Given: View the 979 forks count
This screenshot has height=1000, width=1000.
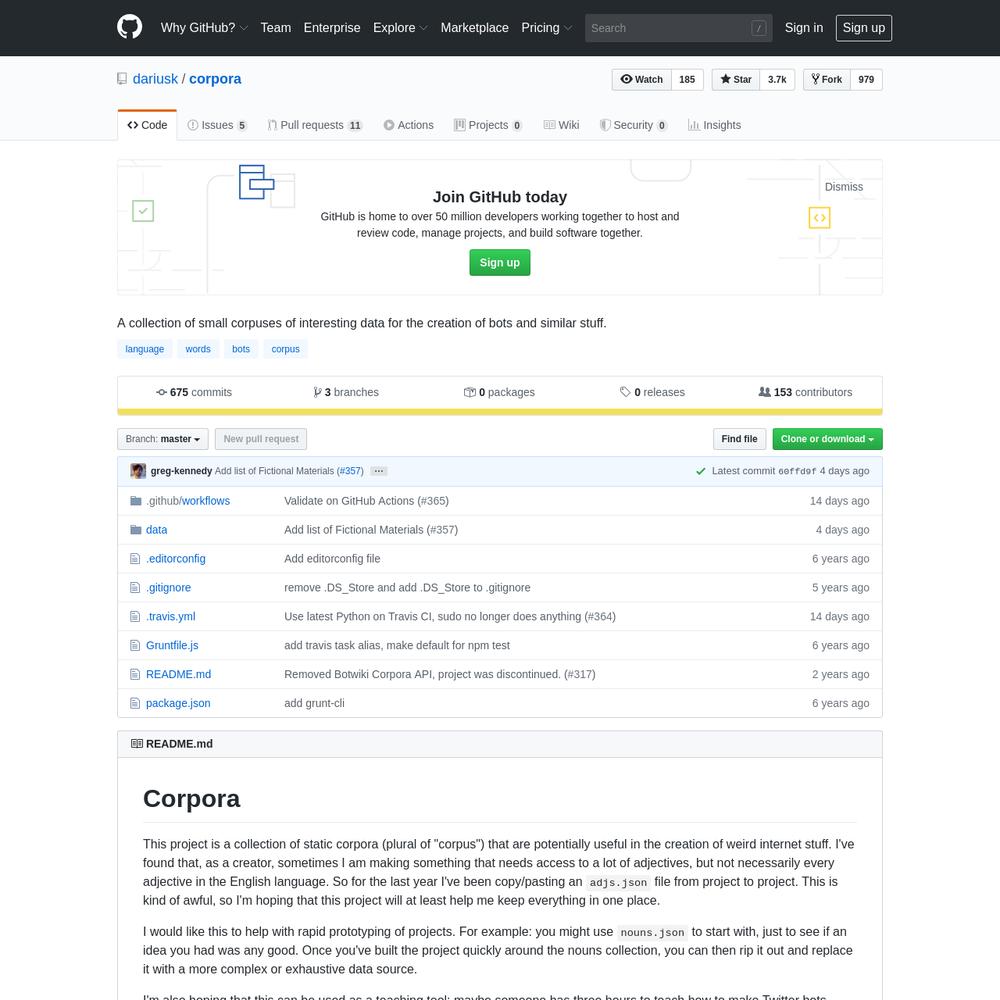Looking at the screenshot, I should [x=866, y=80].
